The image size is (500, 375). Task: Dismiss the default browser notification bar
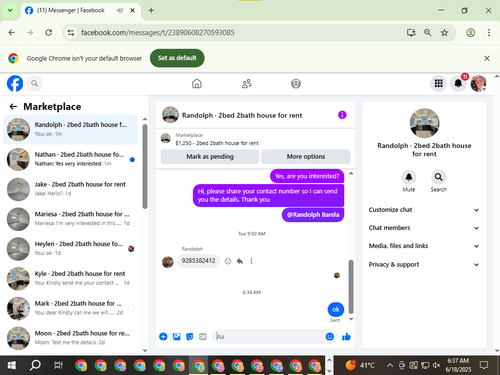487,58
